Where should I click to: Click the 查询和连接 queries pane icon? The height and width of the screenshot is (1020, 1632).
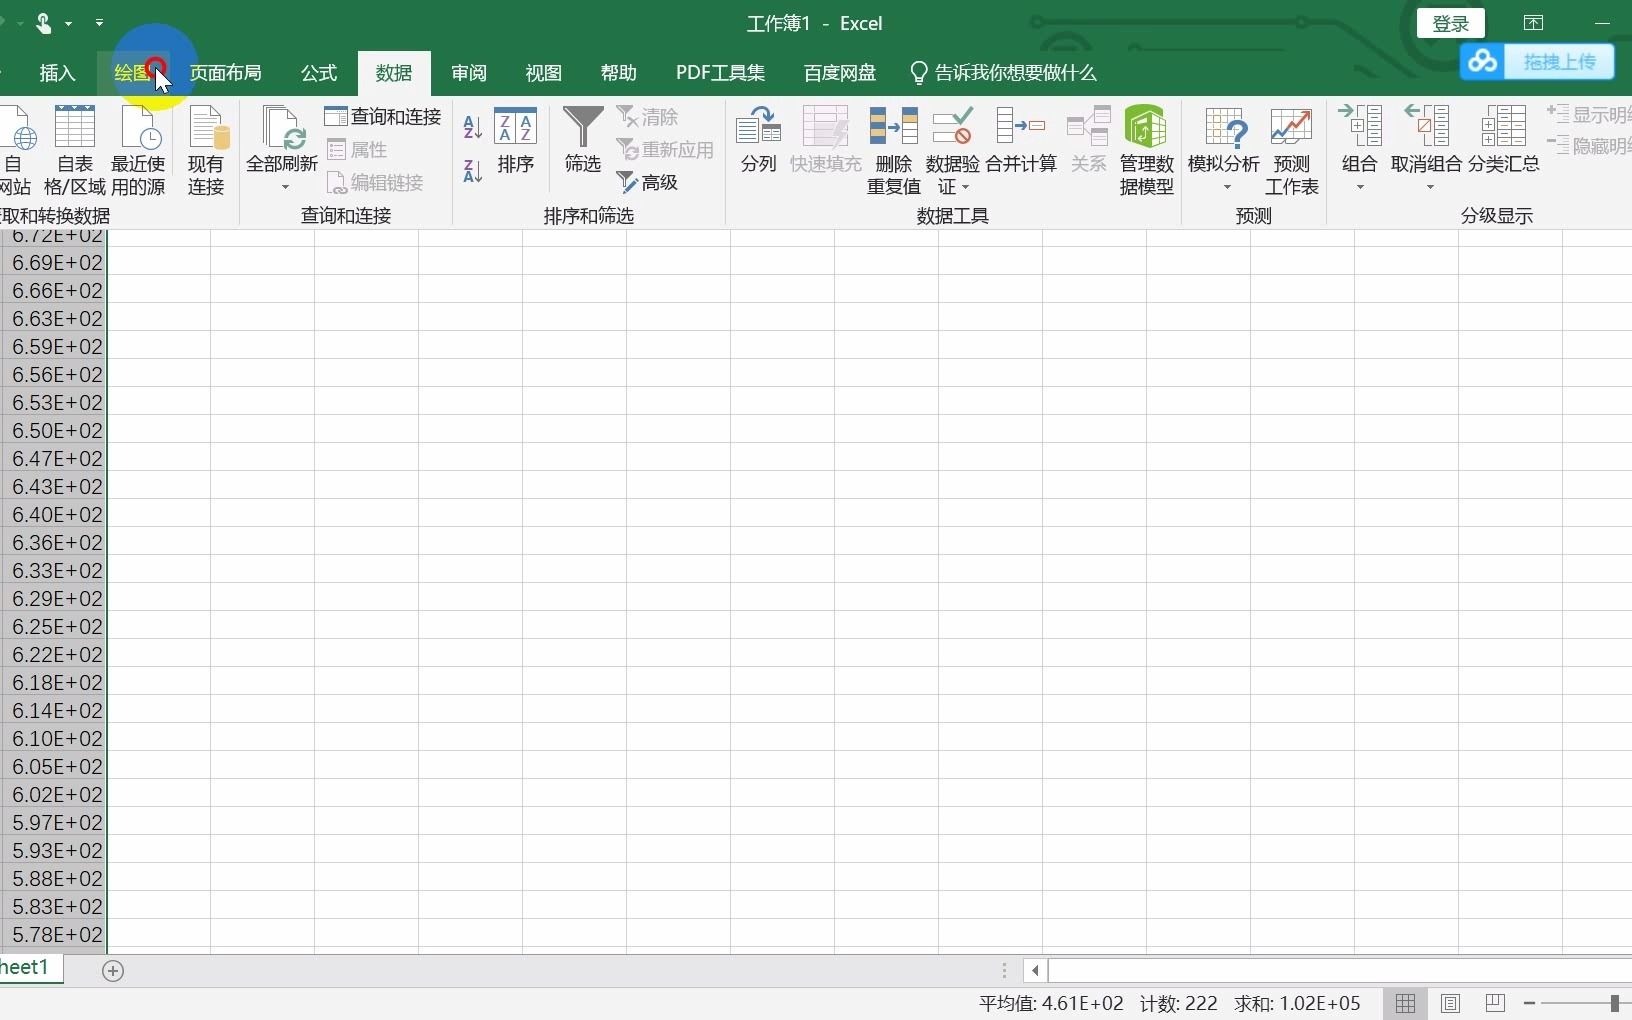(x=383, y=117)
